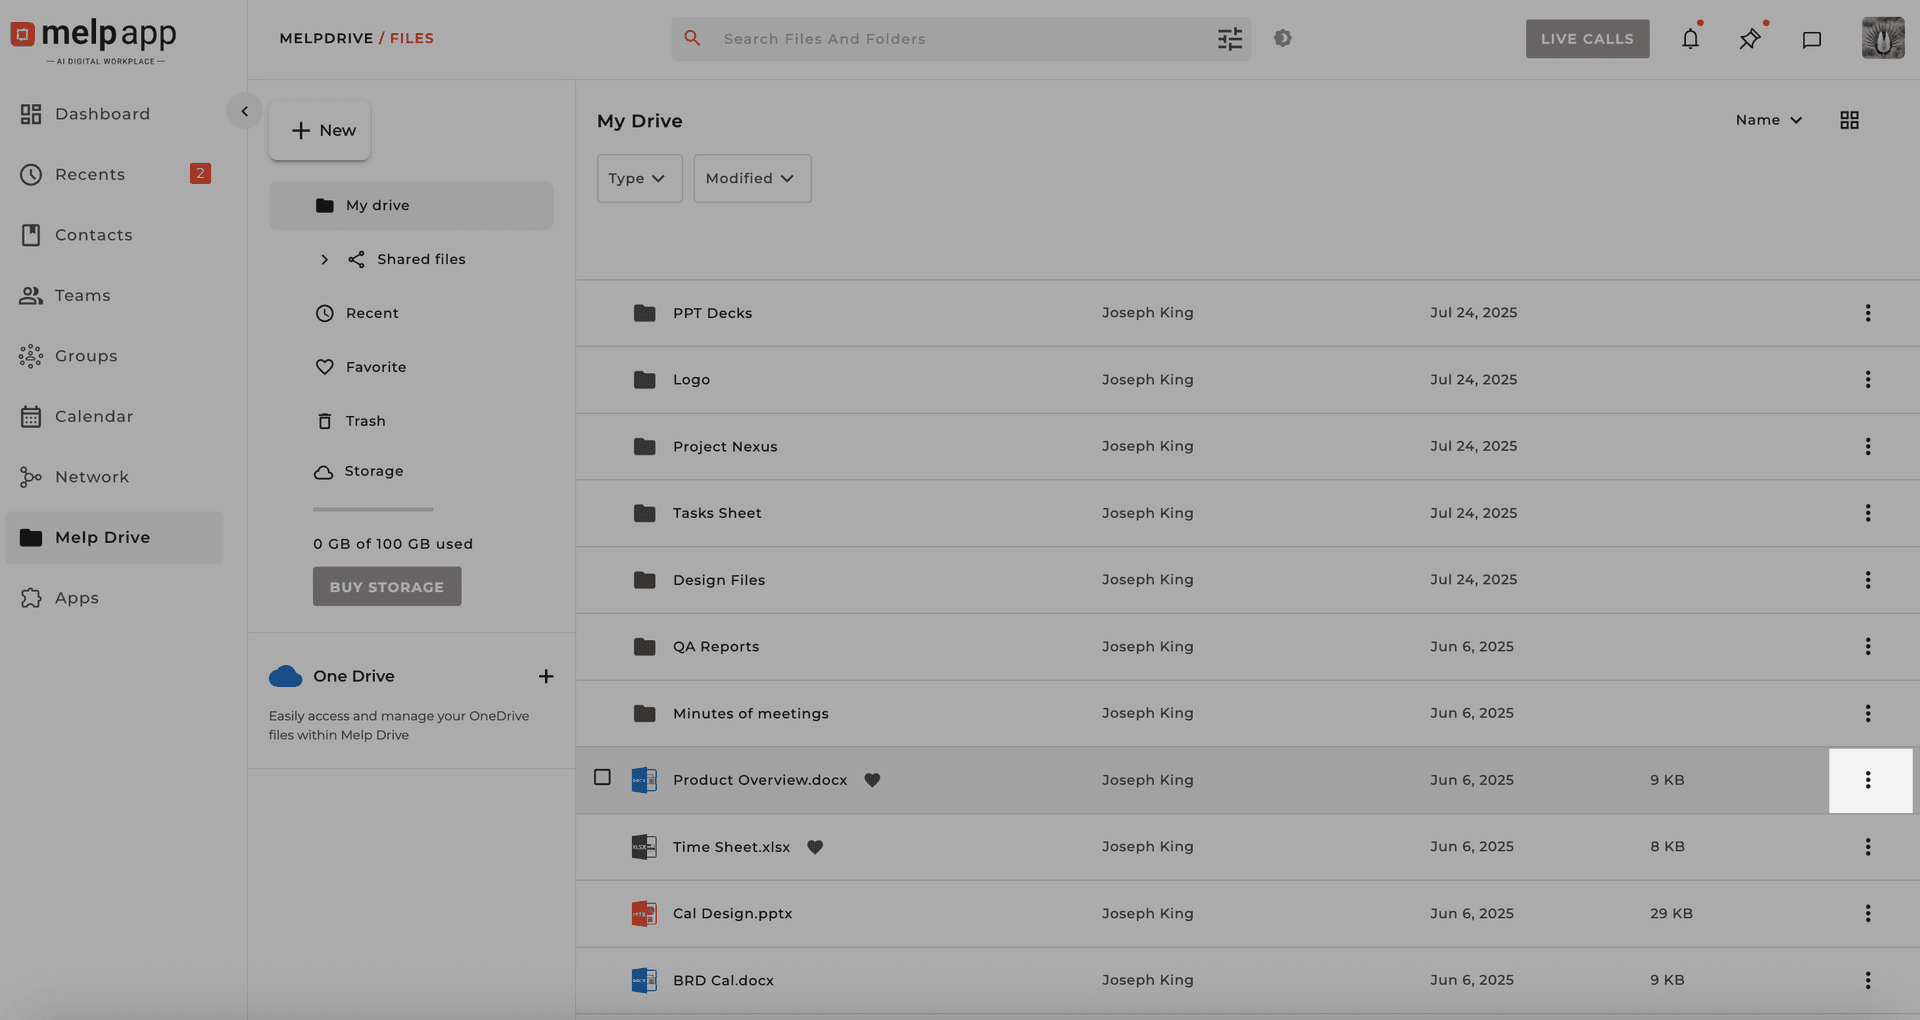Click the storage usage progress bar
The height and width of the screenshot is (1020, 1920).
372,509
